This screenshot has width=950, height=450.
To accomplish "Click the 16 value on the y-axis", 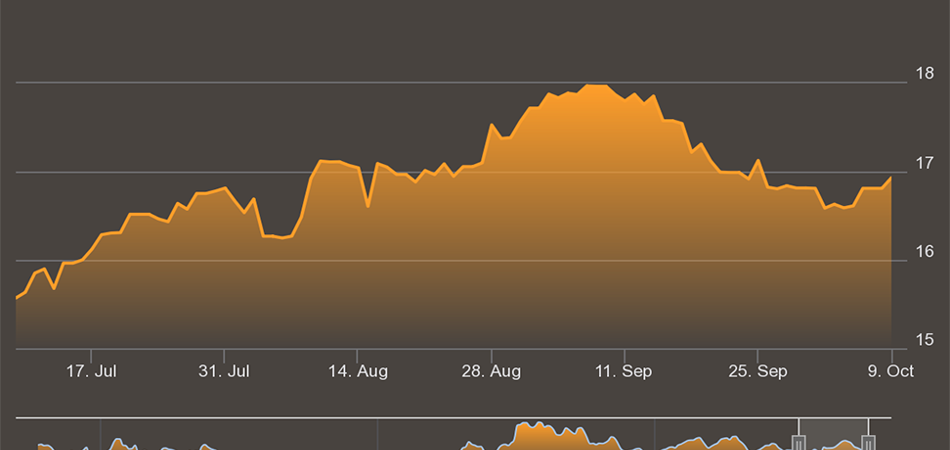I will 925,252.
